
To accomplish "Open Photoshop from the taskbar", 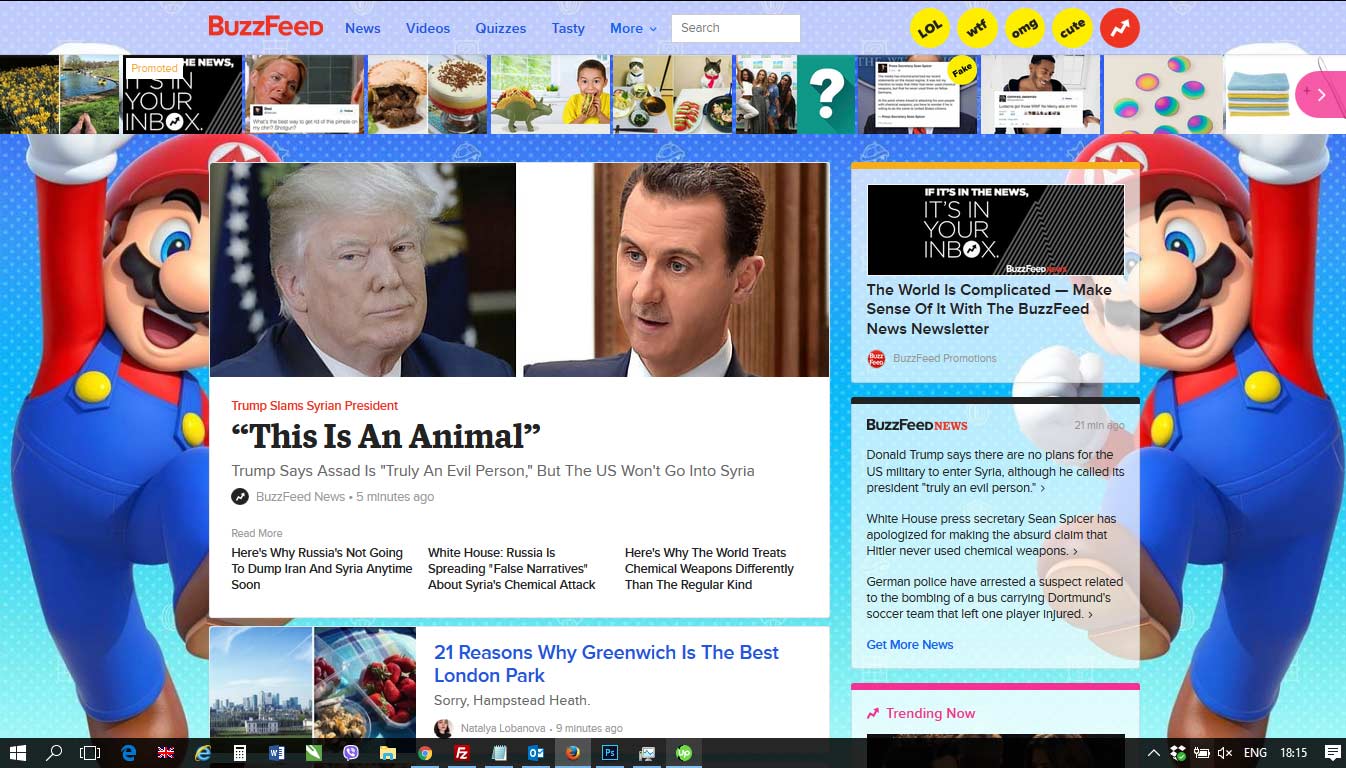I will tap(610, 753).
